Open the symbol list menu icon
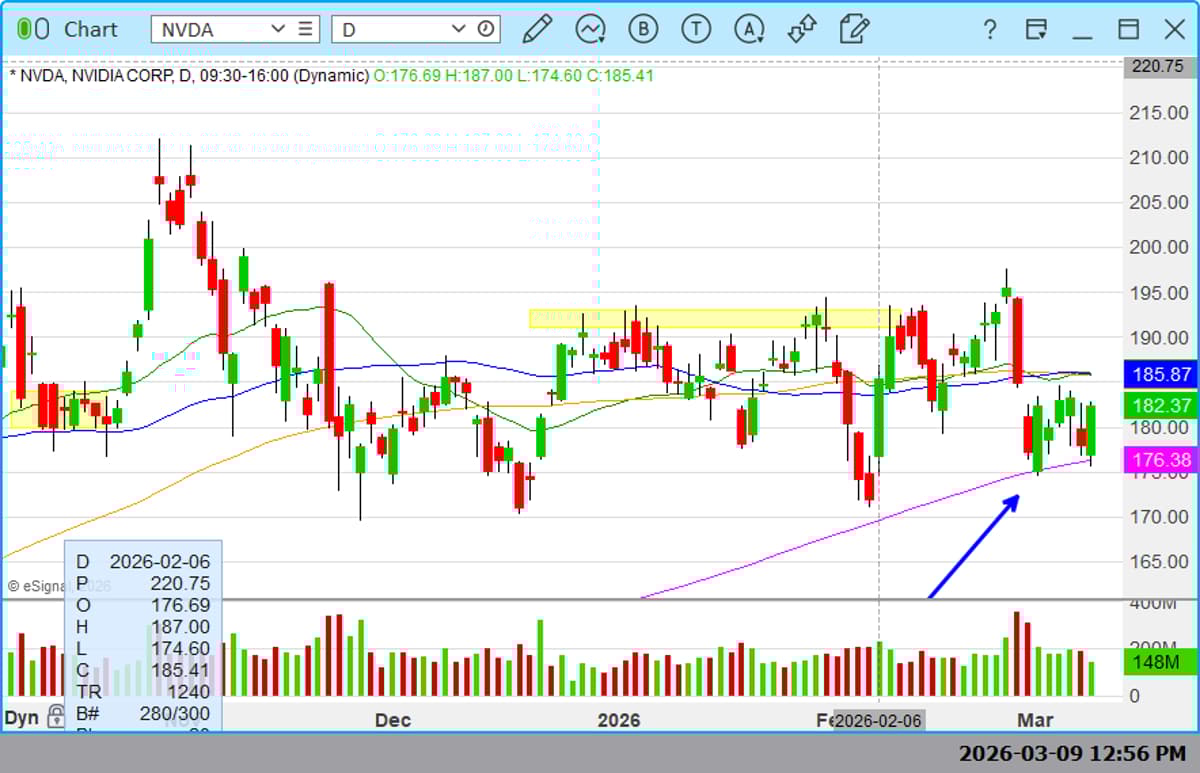 coord(305,29)
